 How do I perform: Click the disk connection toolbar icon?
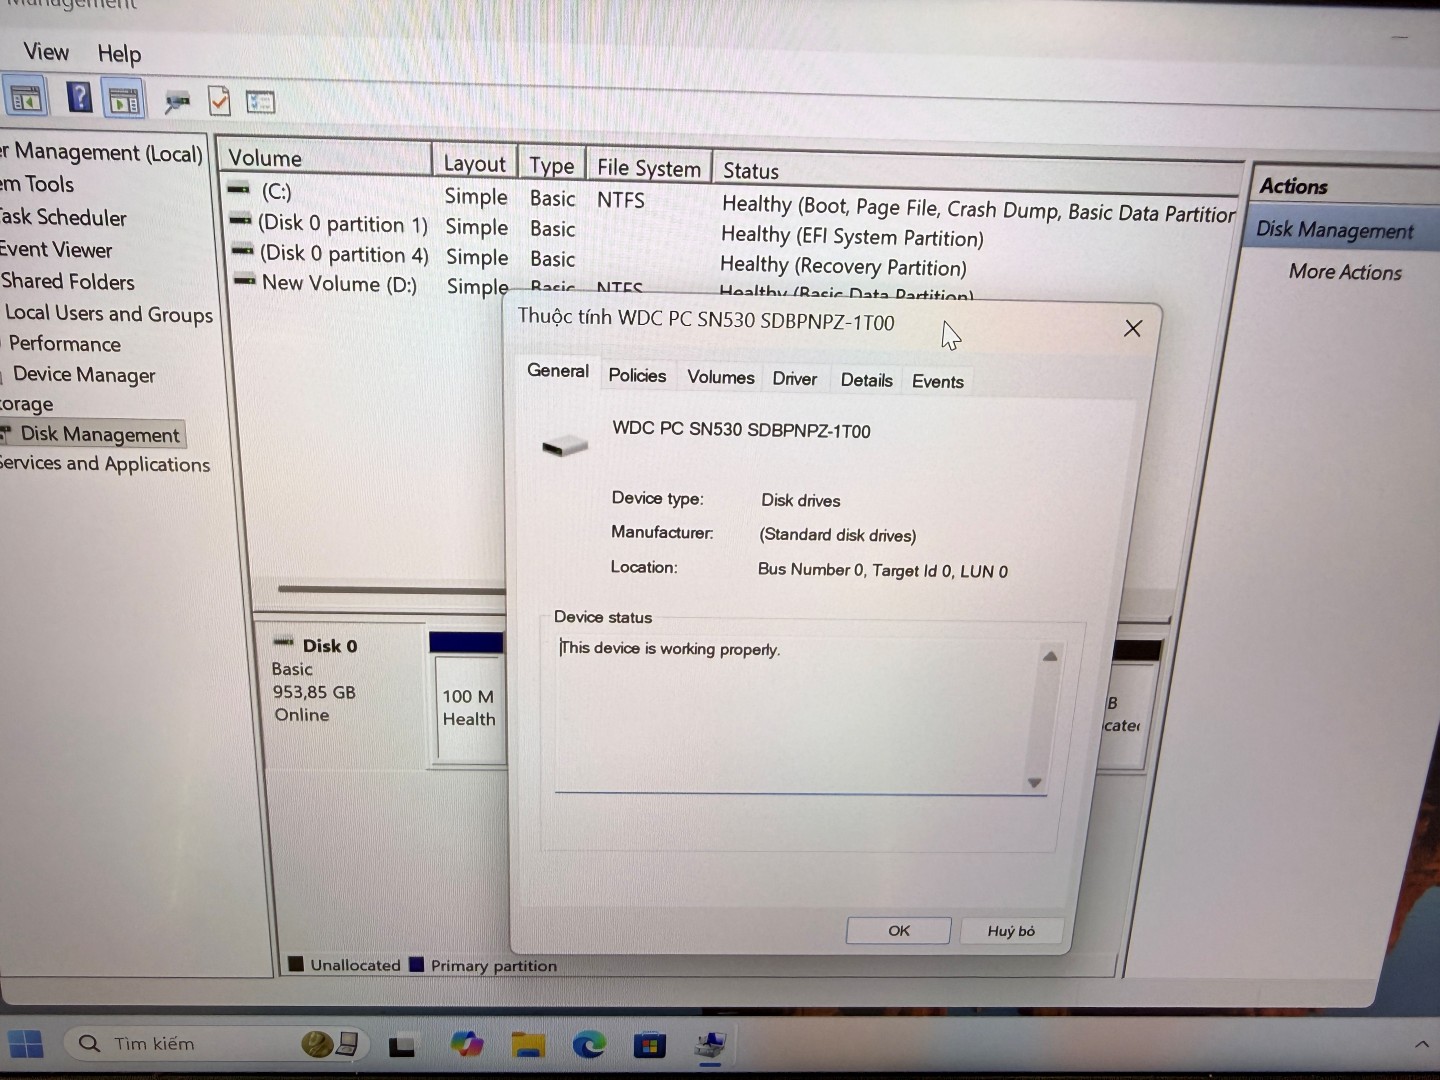(177, 101)
